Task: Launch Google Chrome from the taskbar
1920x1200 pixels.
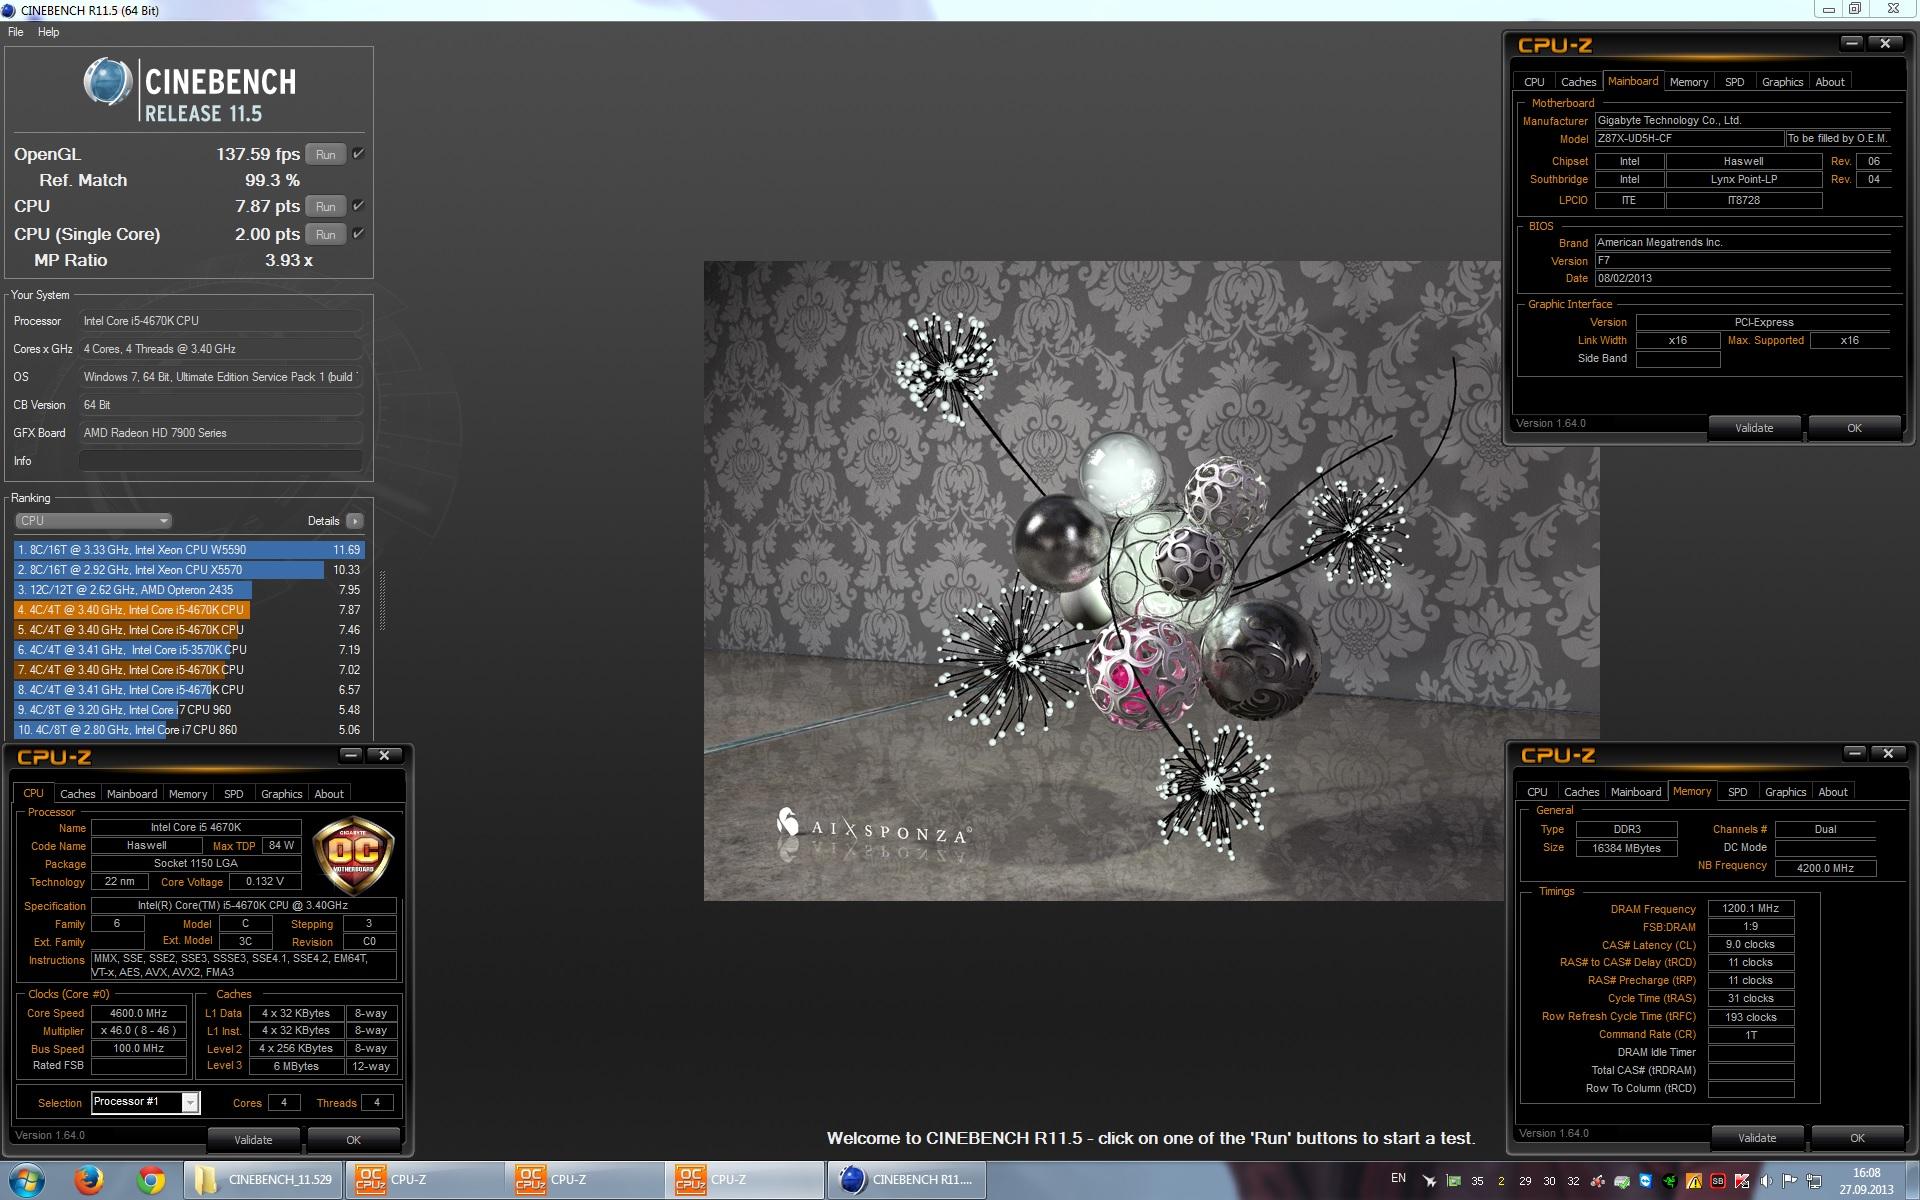Action: pyautogui.click(x=151, y=1180)
